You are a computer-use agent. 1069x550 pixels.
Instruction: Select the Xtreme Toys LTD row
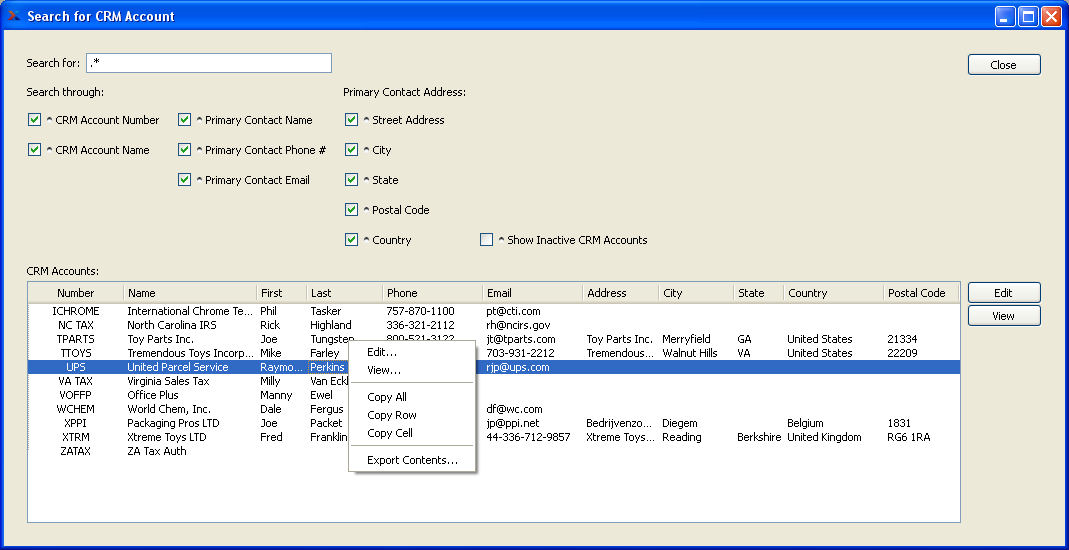click(x=166, y=437)
